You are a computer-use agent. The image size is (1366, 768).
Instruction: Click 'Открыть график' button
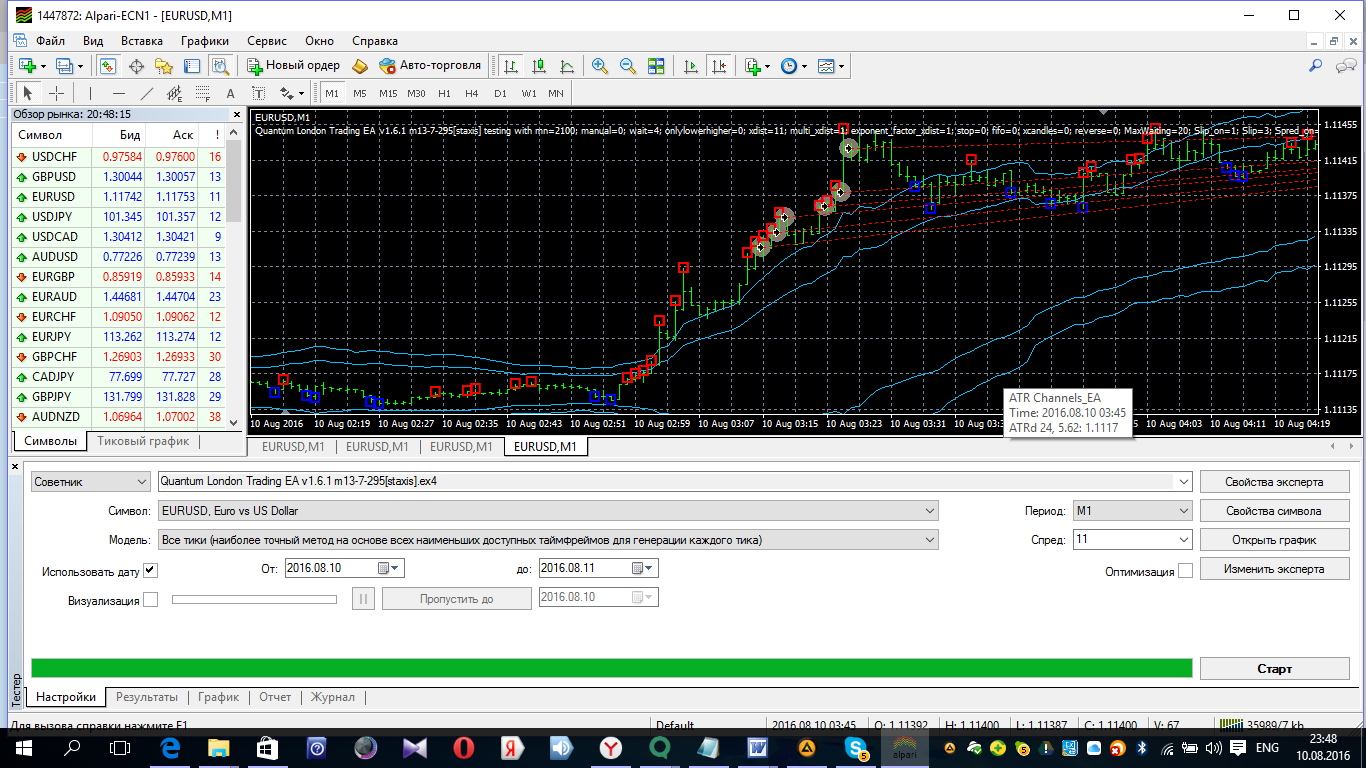pyautogui.click(x=1274, y=540)
